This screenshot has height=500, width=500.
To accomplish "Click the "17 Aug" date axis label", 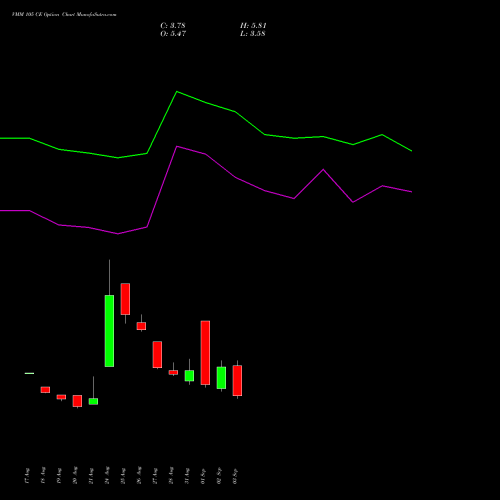I will (27, 476).
